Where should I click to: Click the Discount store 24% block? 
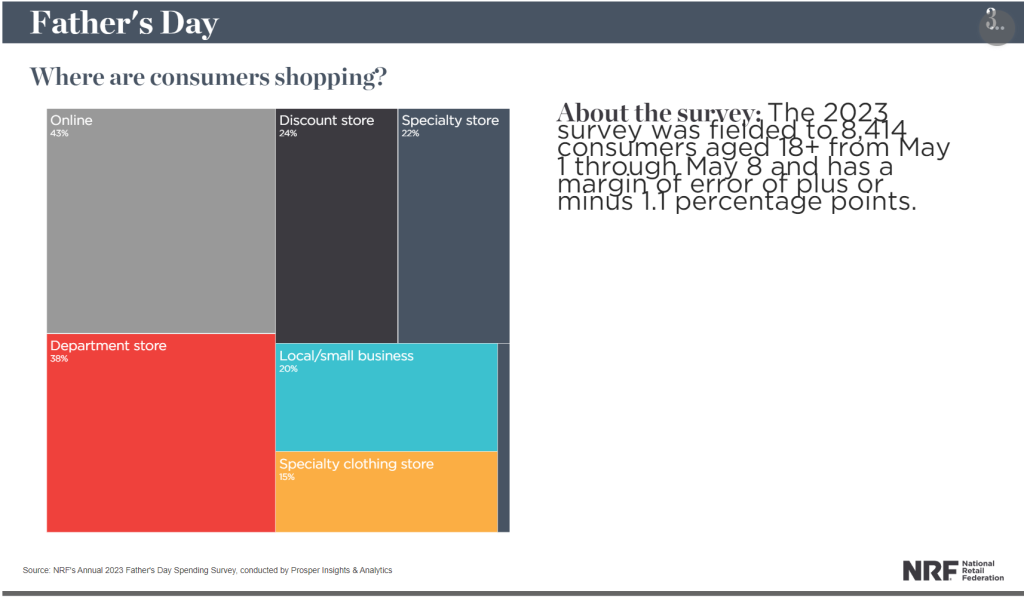tap(336, 225)
